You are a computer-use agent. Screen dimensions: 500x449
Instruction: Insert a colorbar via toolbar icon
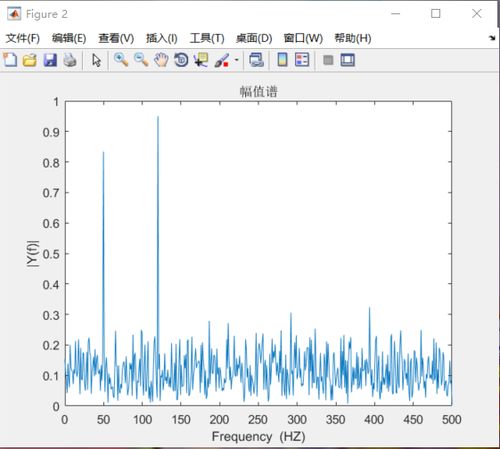tap(282, 60)
